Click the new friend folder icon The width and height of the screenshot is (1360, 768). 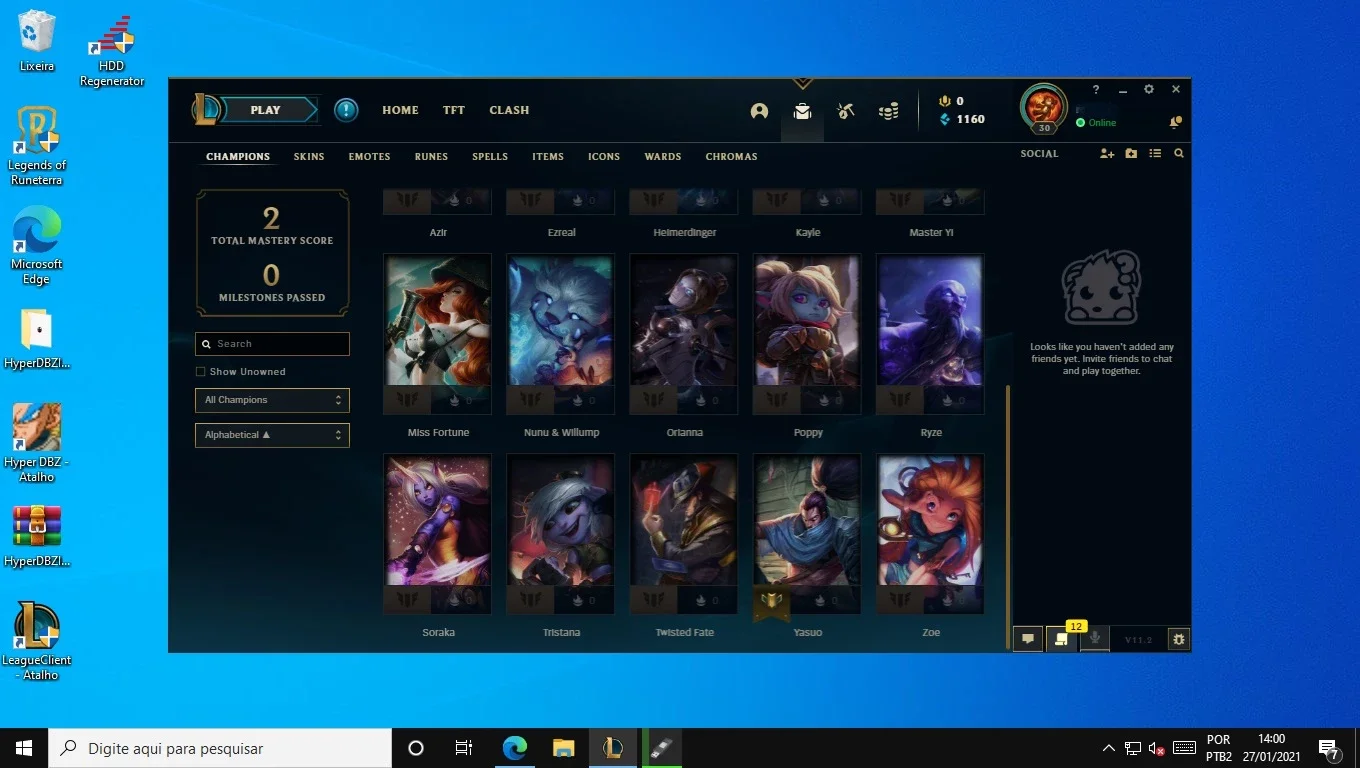point(1131,154)
